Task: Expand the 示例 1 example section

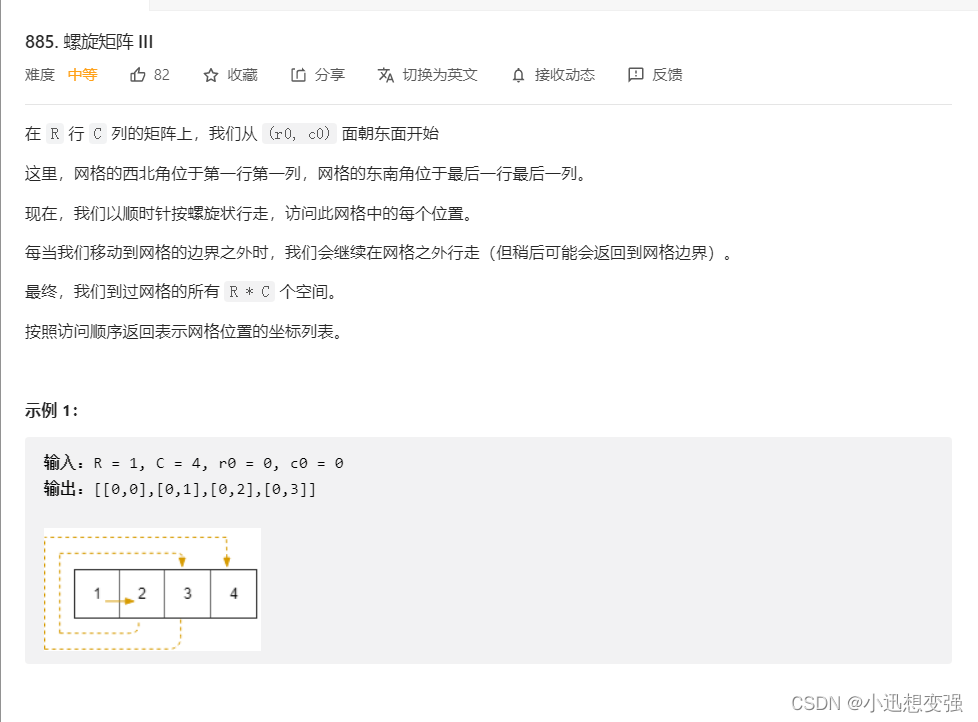Action: tap(48, 408)
